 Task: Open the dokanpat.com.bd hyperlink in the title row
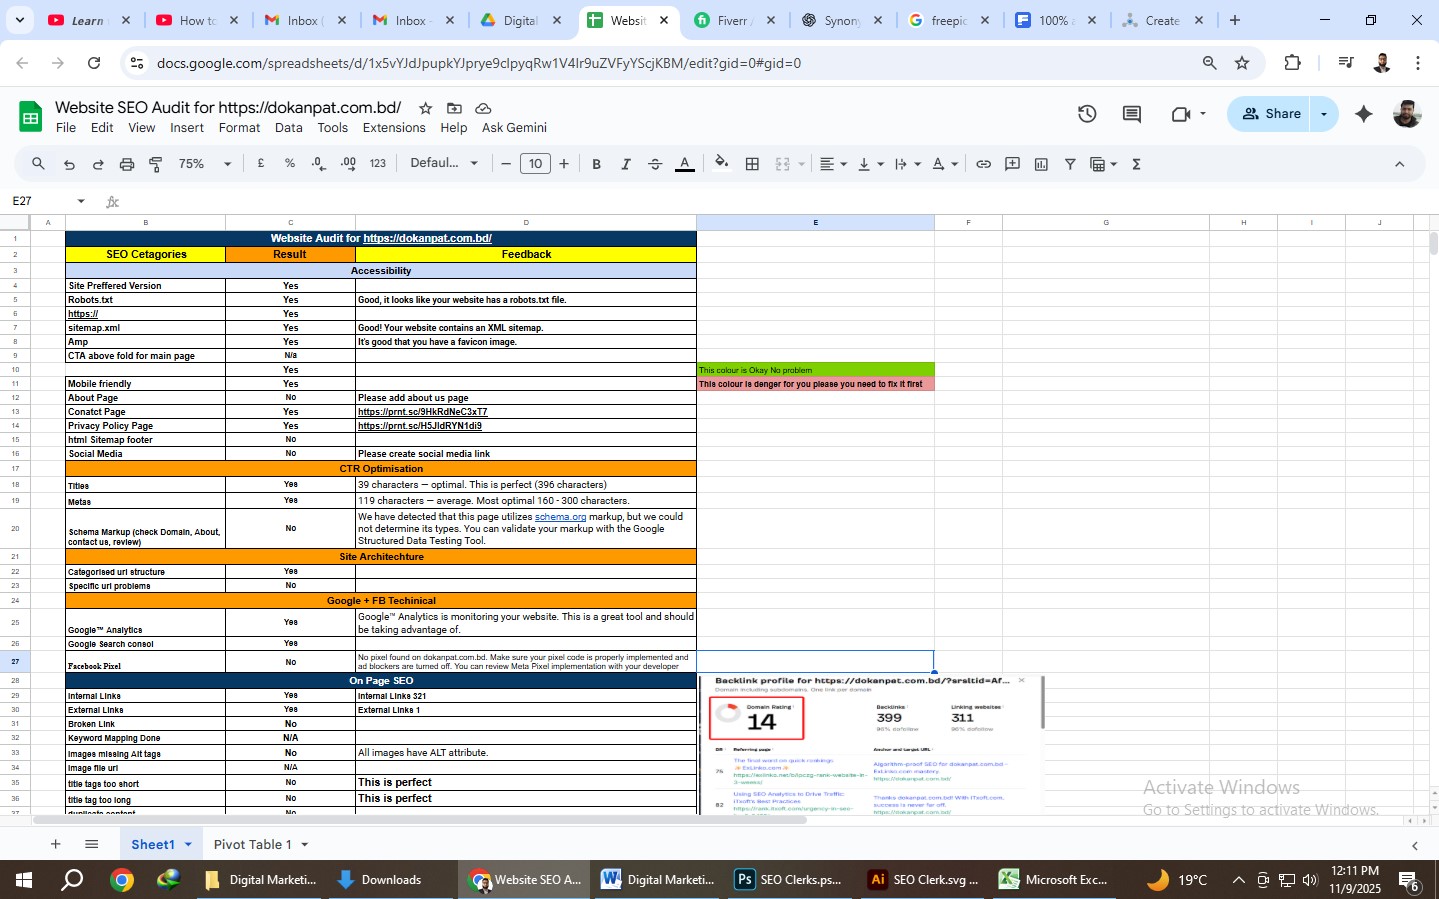(x=428, y=238)
